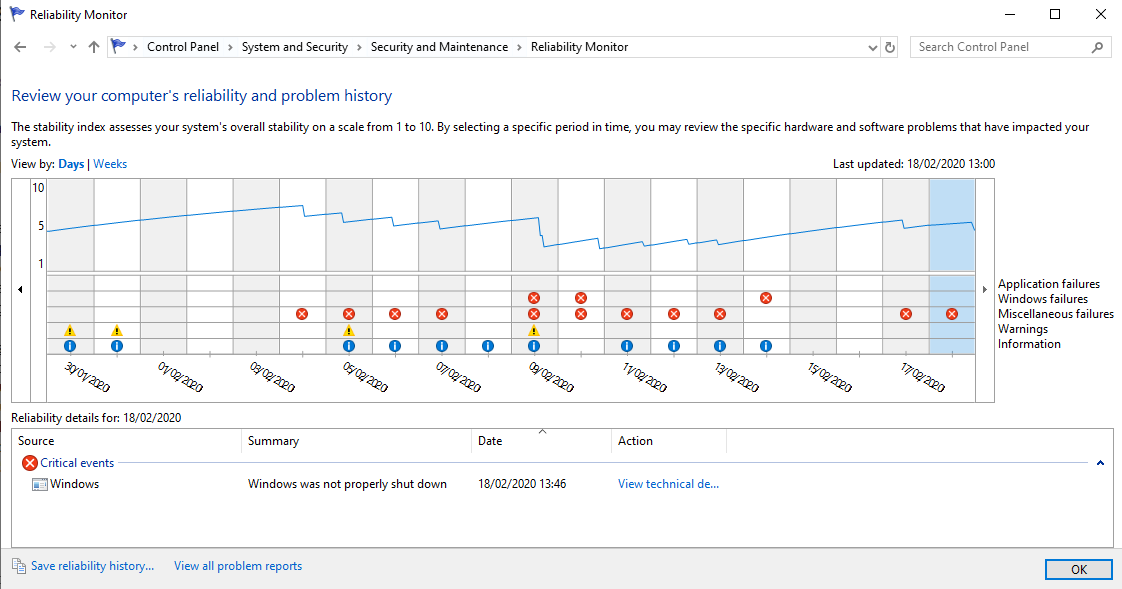Click the search magnifier in Search Control Panel
The width and height of the screenshot is (1122, 589).
pyautogui.click(x=1097, y=46)
